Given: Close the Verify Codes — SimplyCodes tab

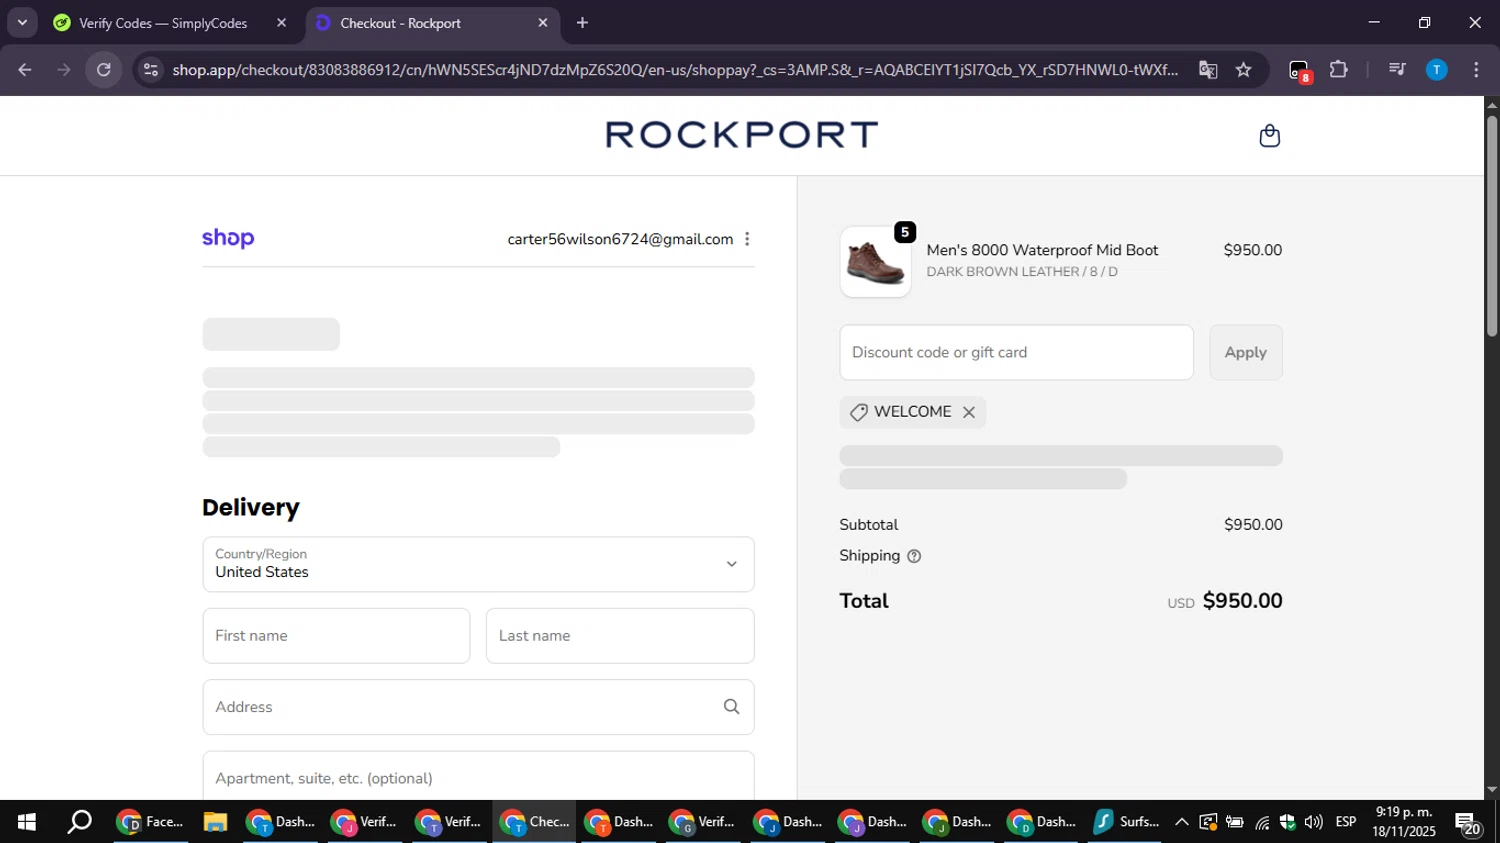Looking at the screenshot, I should point(281,23).
